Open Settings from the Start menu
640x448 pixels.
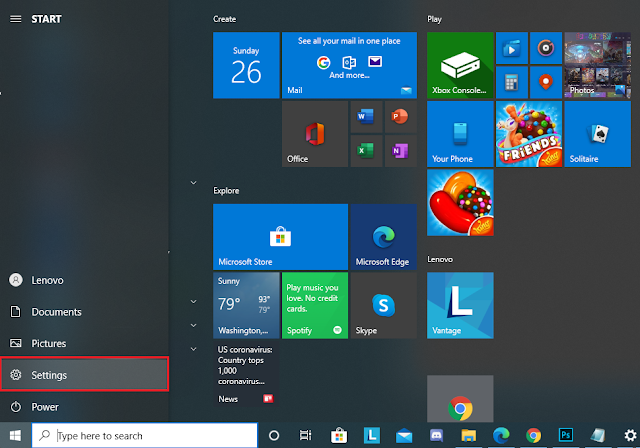(x=84, y=375)
